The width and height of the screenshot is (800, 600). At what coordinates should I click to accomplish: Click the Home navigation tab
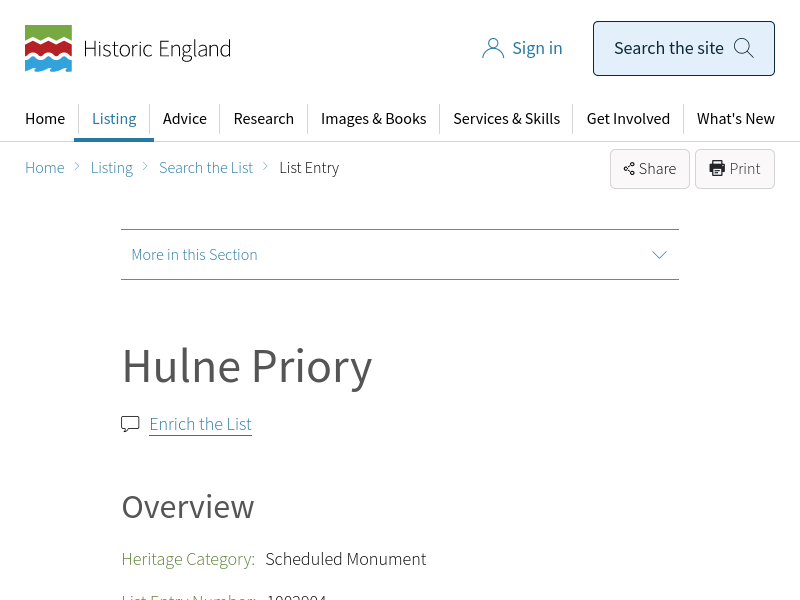pos(45,118)
